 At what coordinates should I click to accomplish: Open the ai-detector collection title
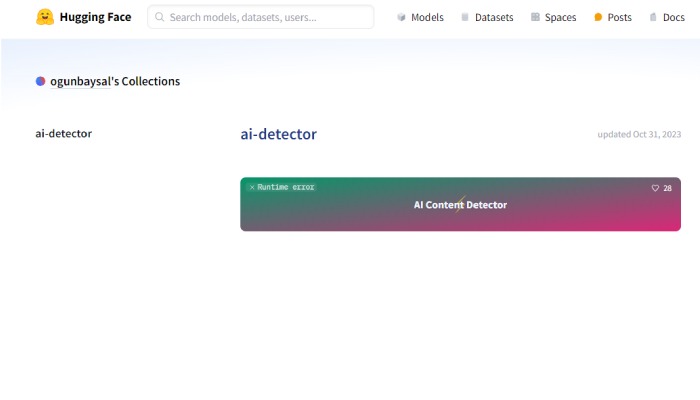tap(279, 134)
